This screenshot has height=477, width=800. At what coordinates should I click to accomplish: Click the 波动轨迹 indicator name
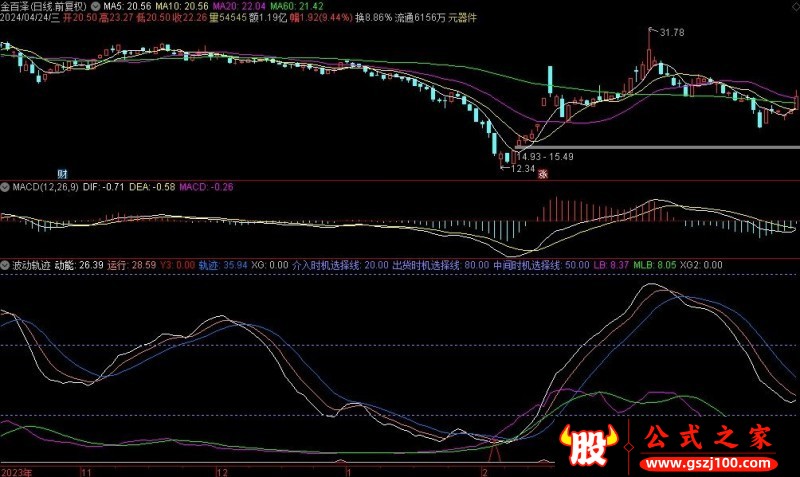31,265
